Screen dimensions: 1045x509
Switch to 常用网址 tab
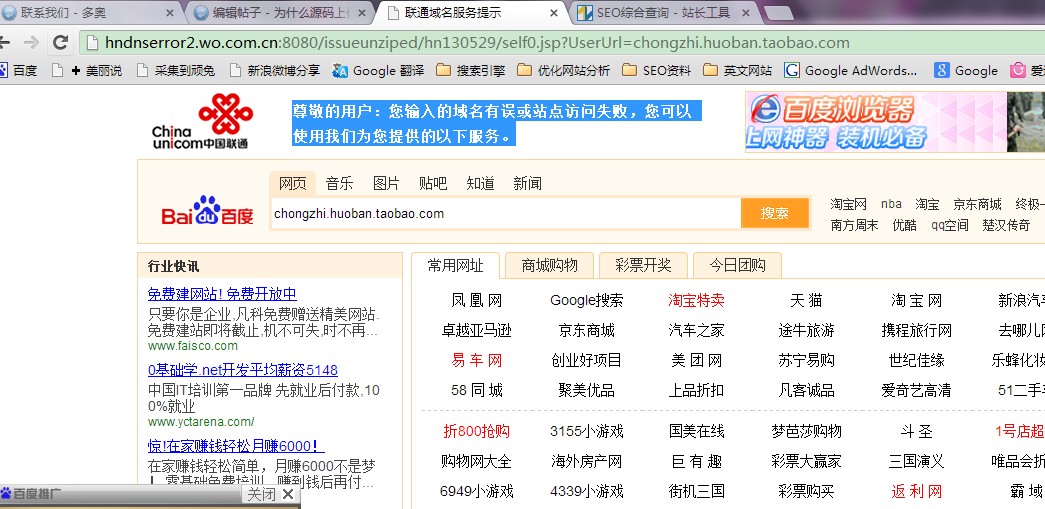coord(455,265)
